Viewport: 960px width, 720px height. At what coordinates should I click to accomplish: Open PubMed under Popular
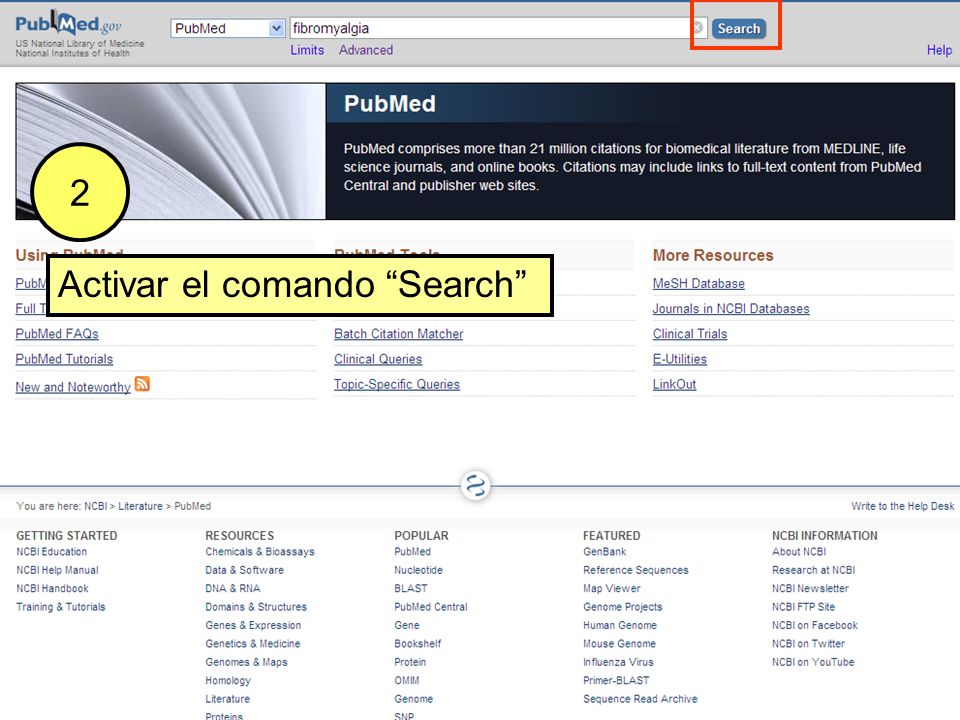click(412, 552)
